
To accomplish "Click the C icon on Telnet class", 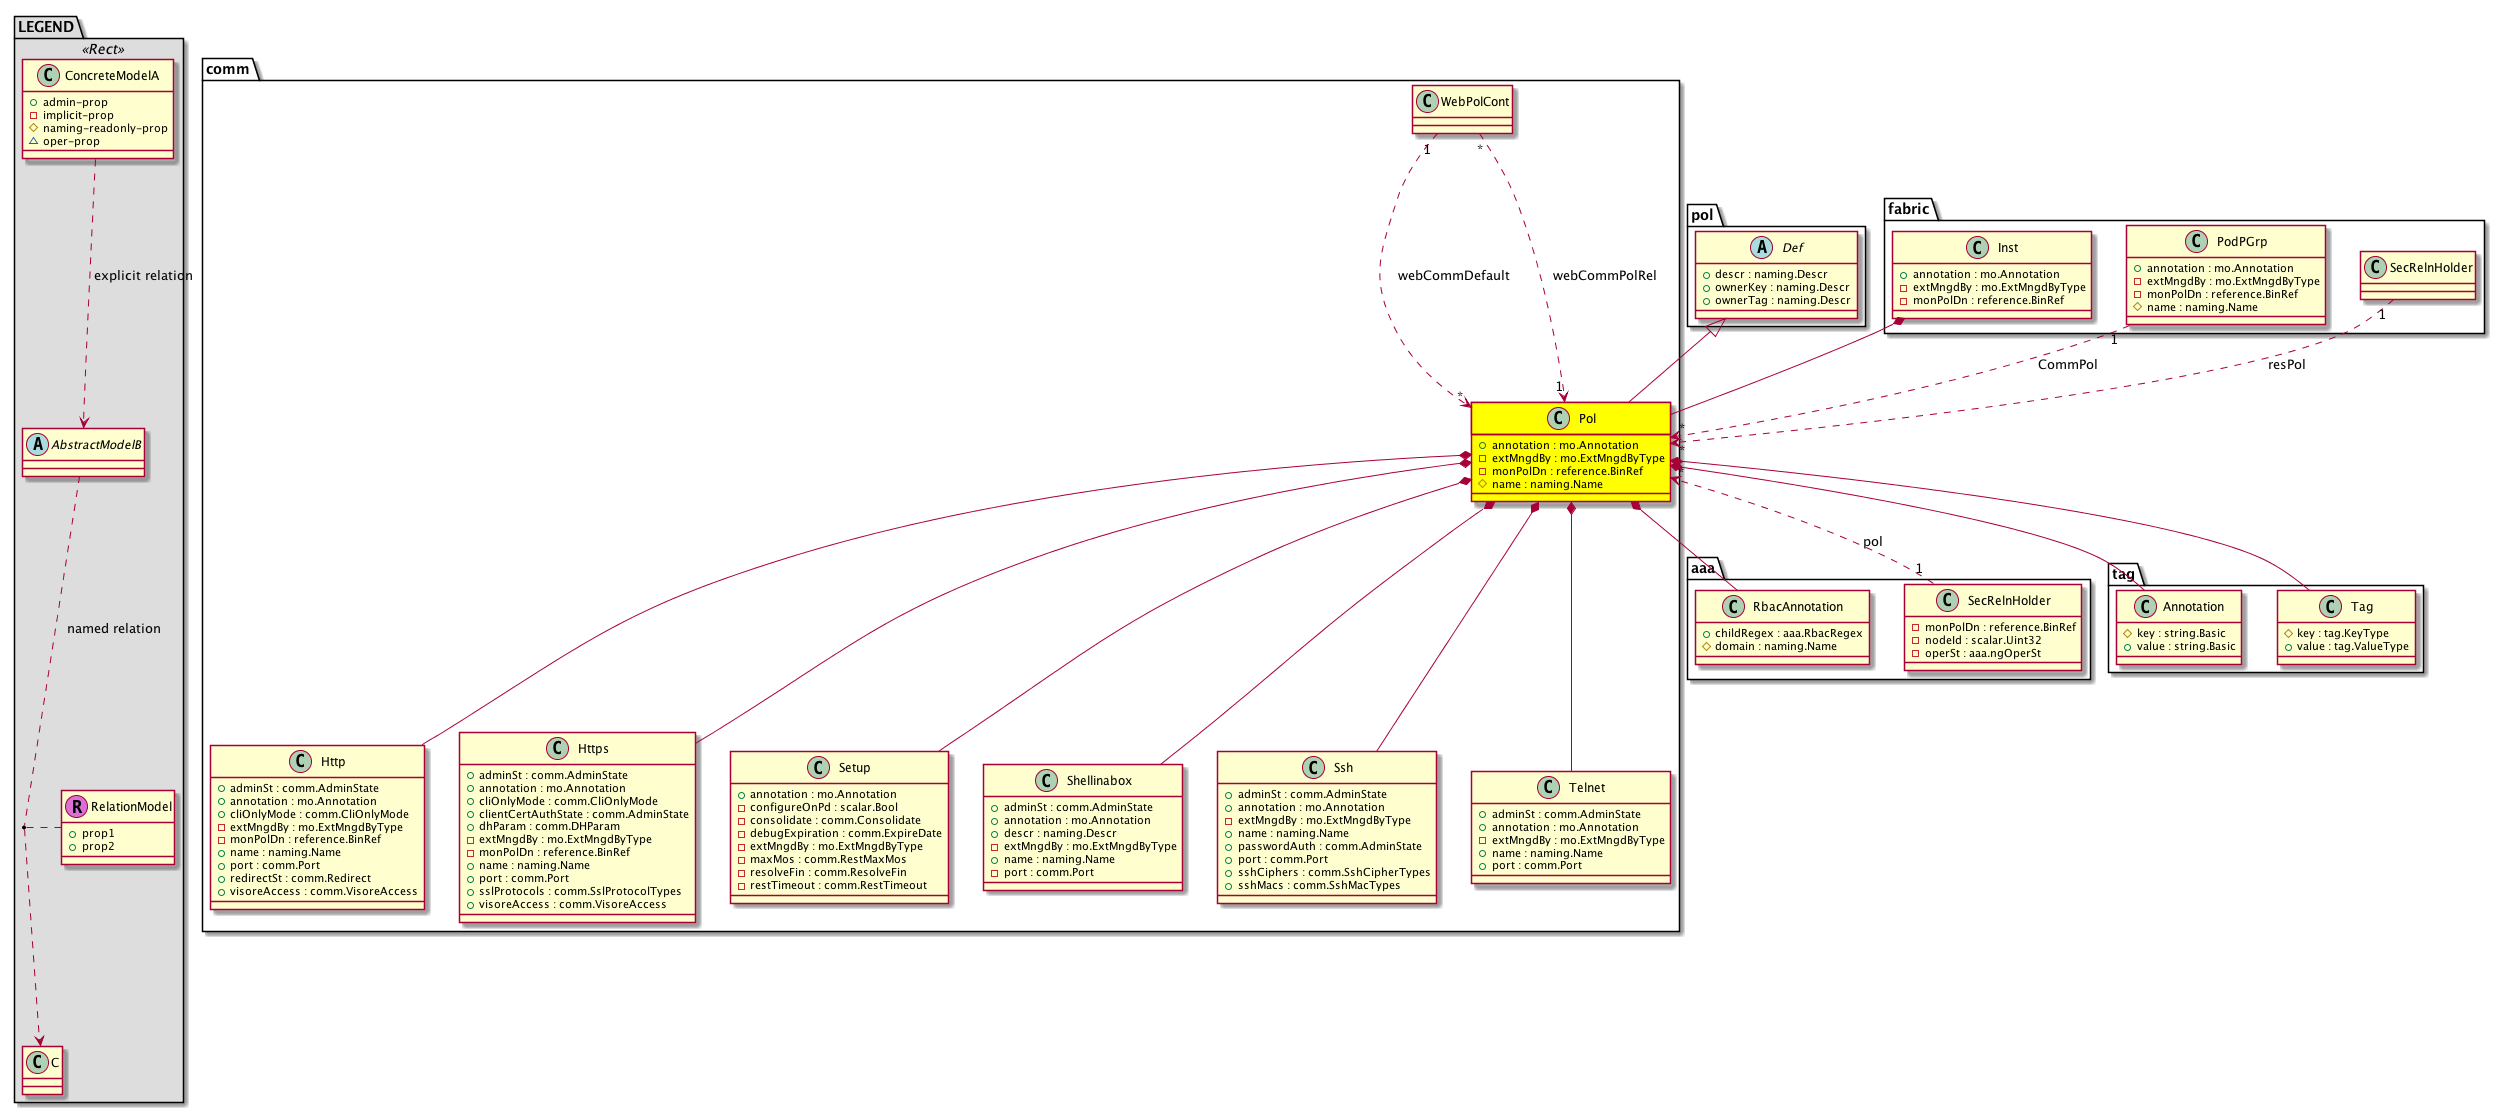I will point(1548,787).
